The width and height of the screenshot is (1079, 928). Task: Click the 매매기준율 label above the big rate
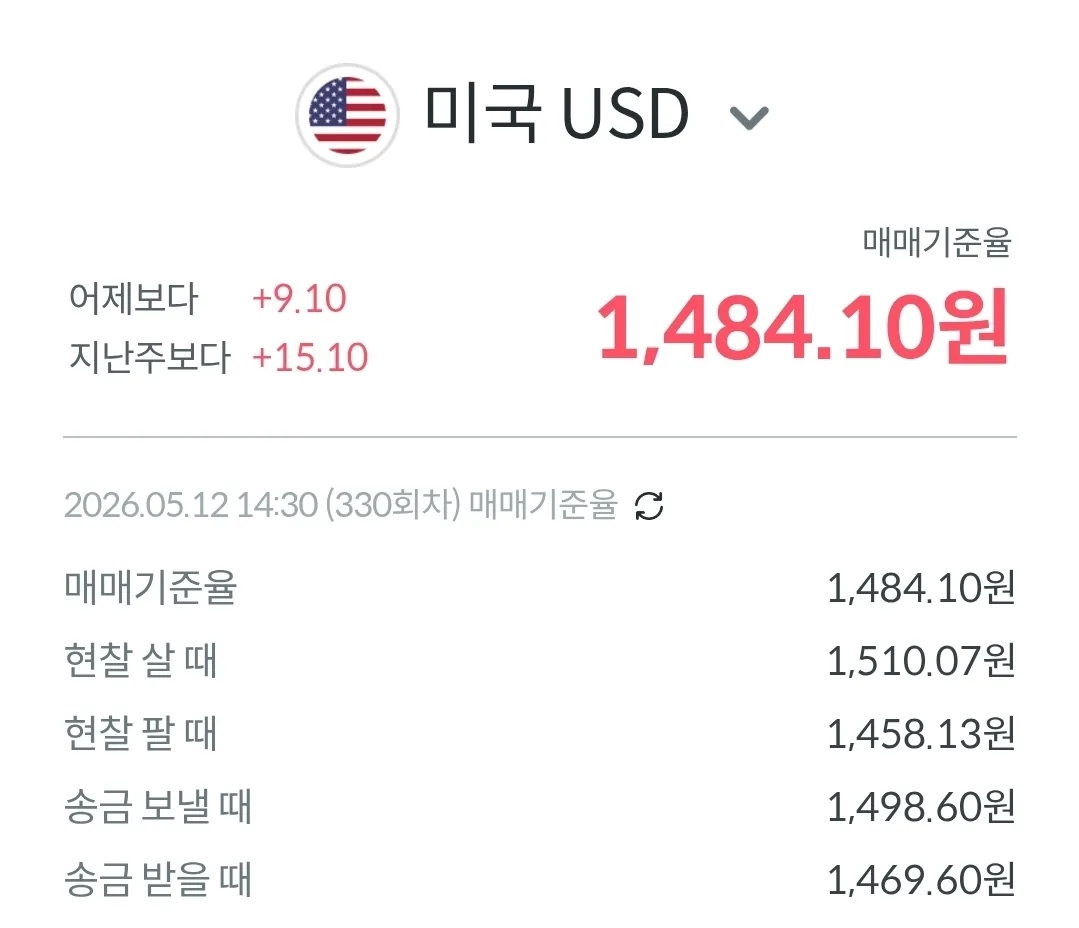tap(937, 242)
